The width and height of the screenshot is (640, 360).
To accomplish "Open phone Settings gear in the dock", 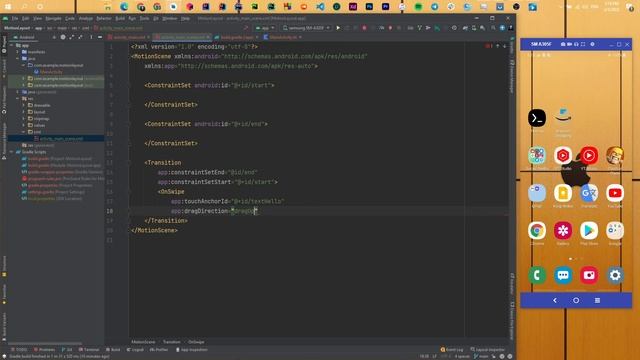I will (x=615, y=276).
